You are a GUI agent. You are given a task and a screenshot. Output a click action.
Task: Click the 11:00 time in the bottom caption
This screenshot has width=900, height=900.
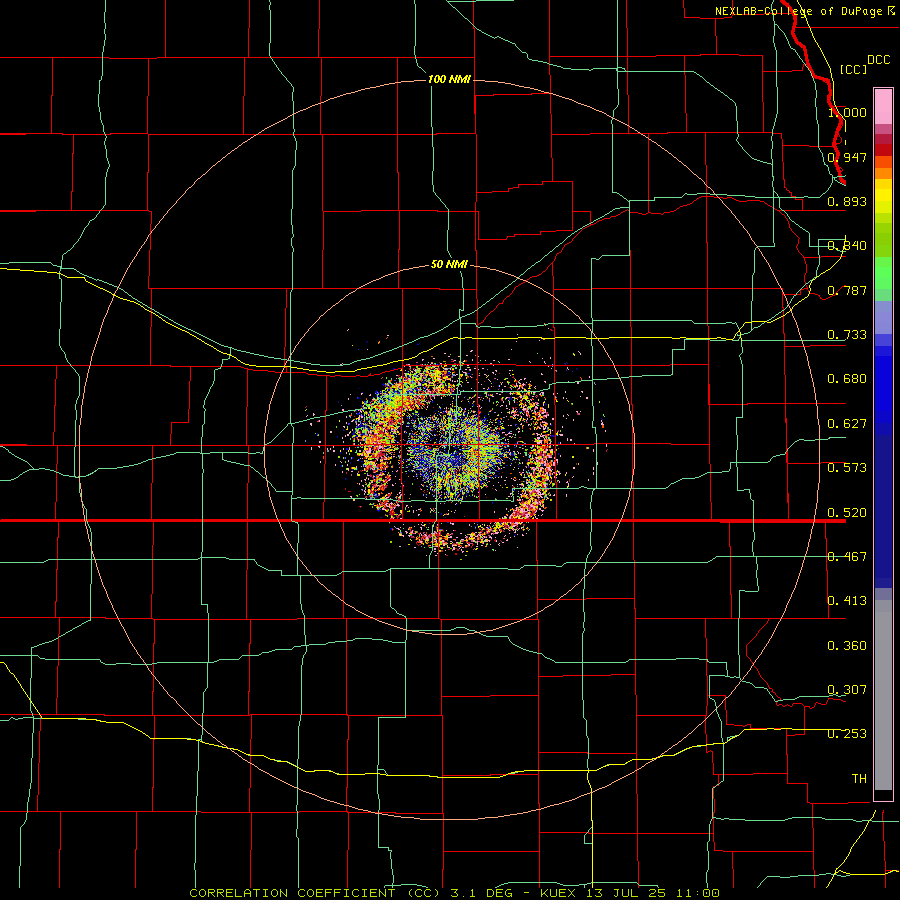[697, 893]
